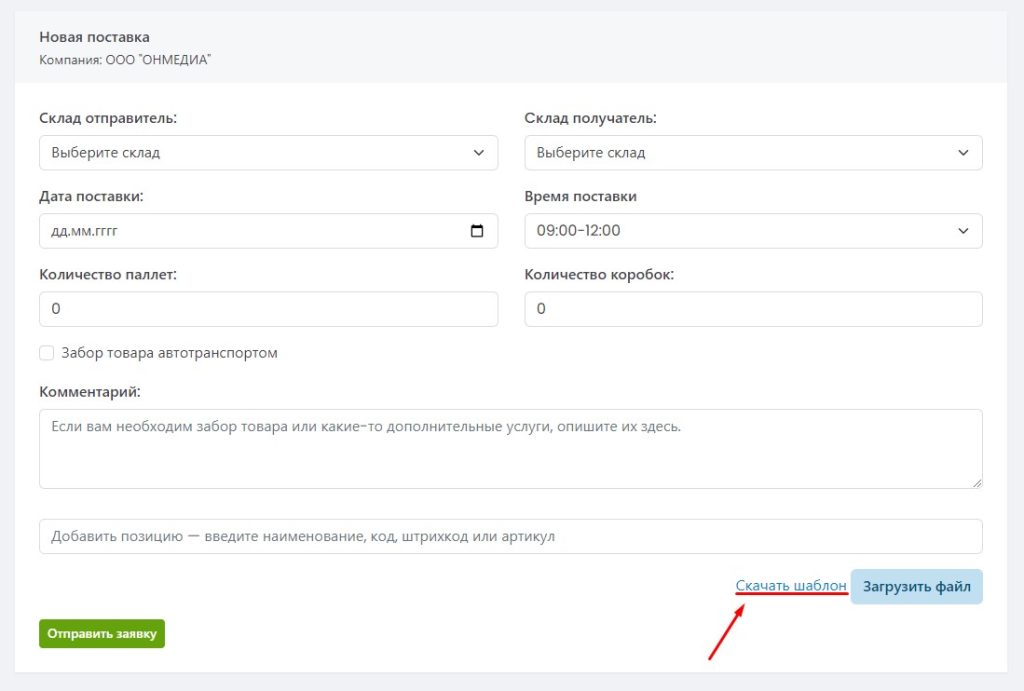Enable Забор товара автотранспортом checkbox
Image resolution: width=1024 pixels, height=691 pixels.
point(46,353)
